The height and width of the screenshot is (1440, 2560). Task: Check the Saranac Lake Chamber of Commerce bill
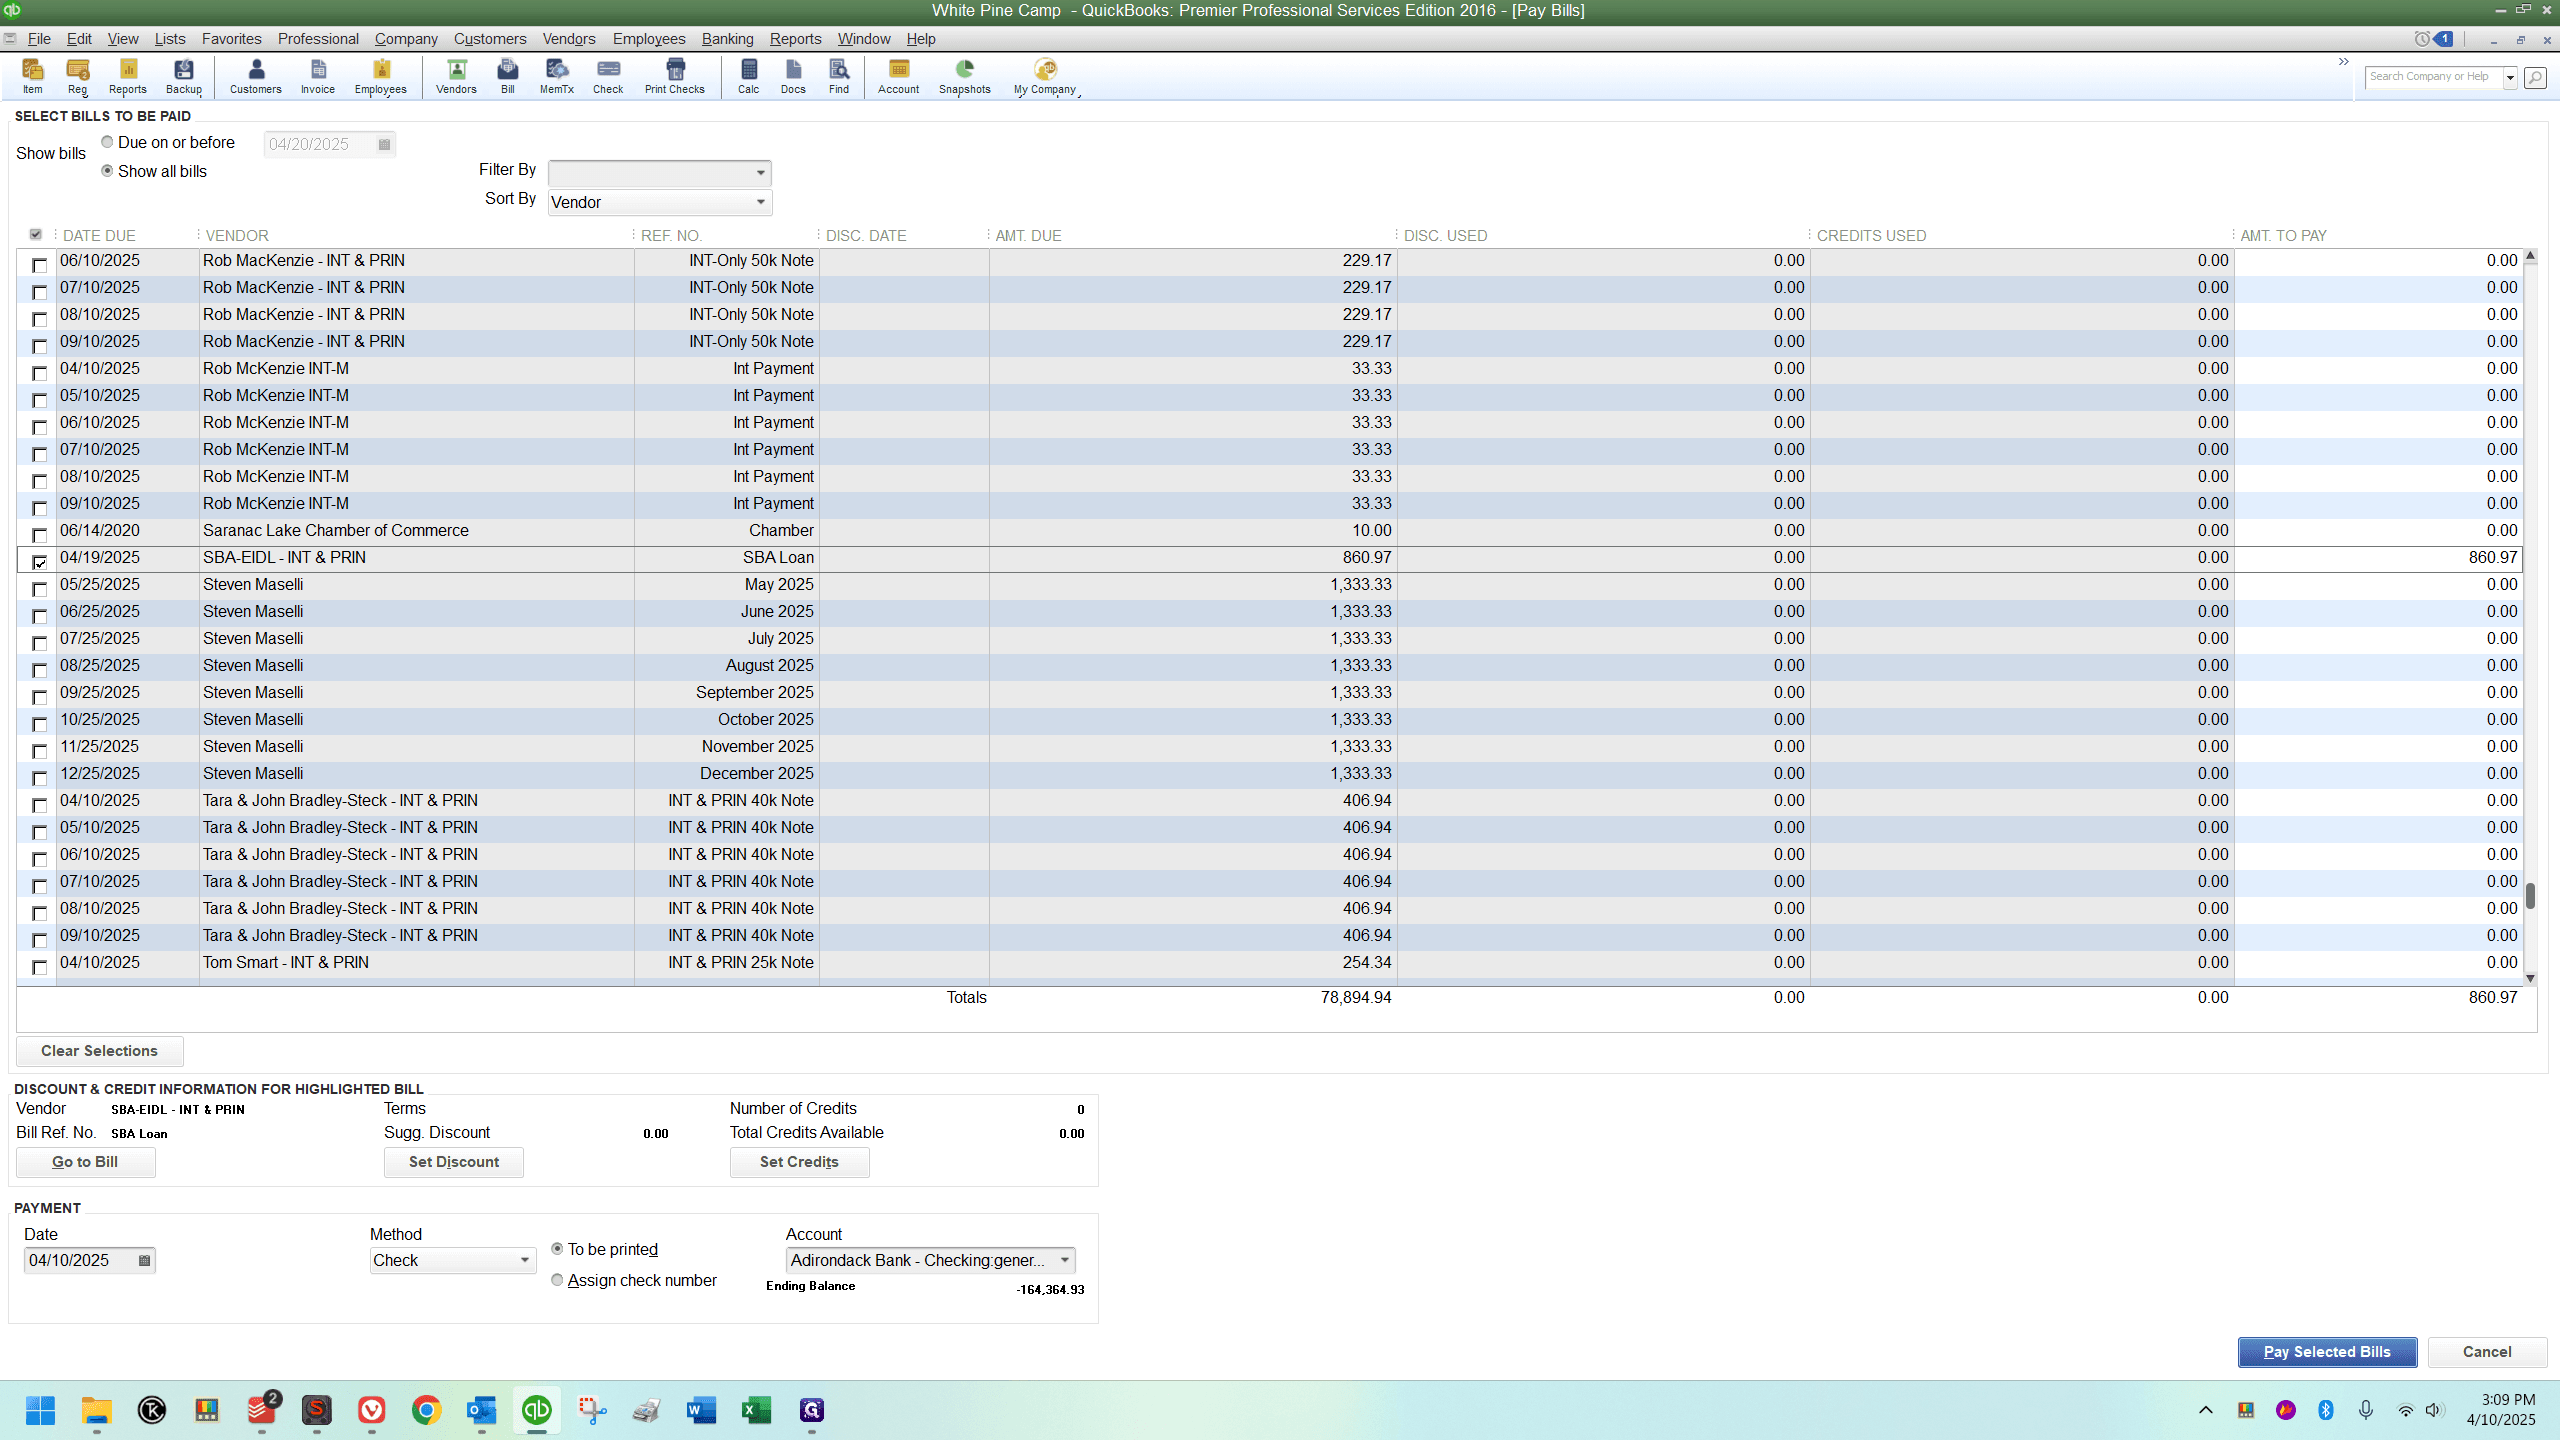(x=40, y=535)
